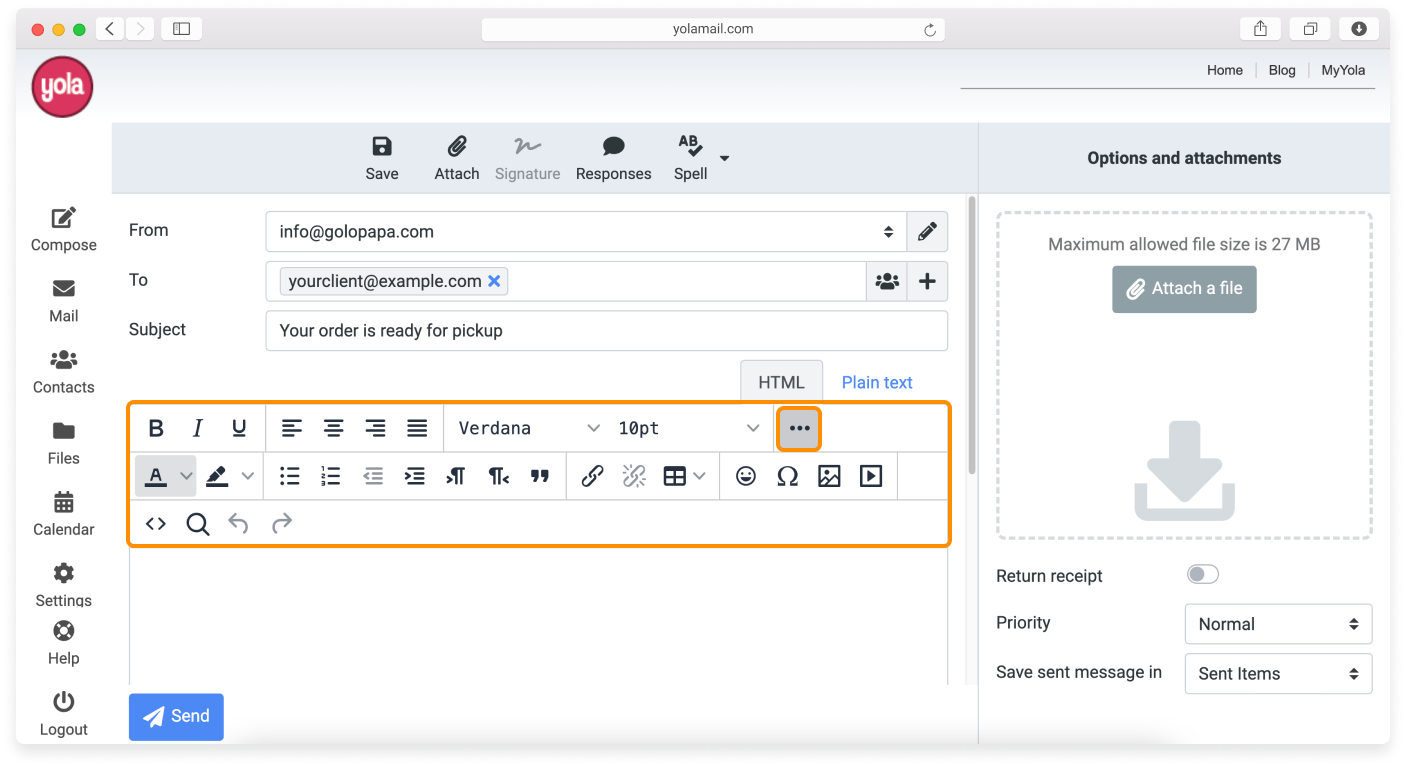Open the HTML source code editor
Screen dimensions: 1406x768
point(155,523)
